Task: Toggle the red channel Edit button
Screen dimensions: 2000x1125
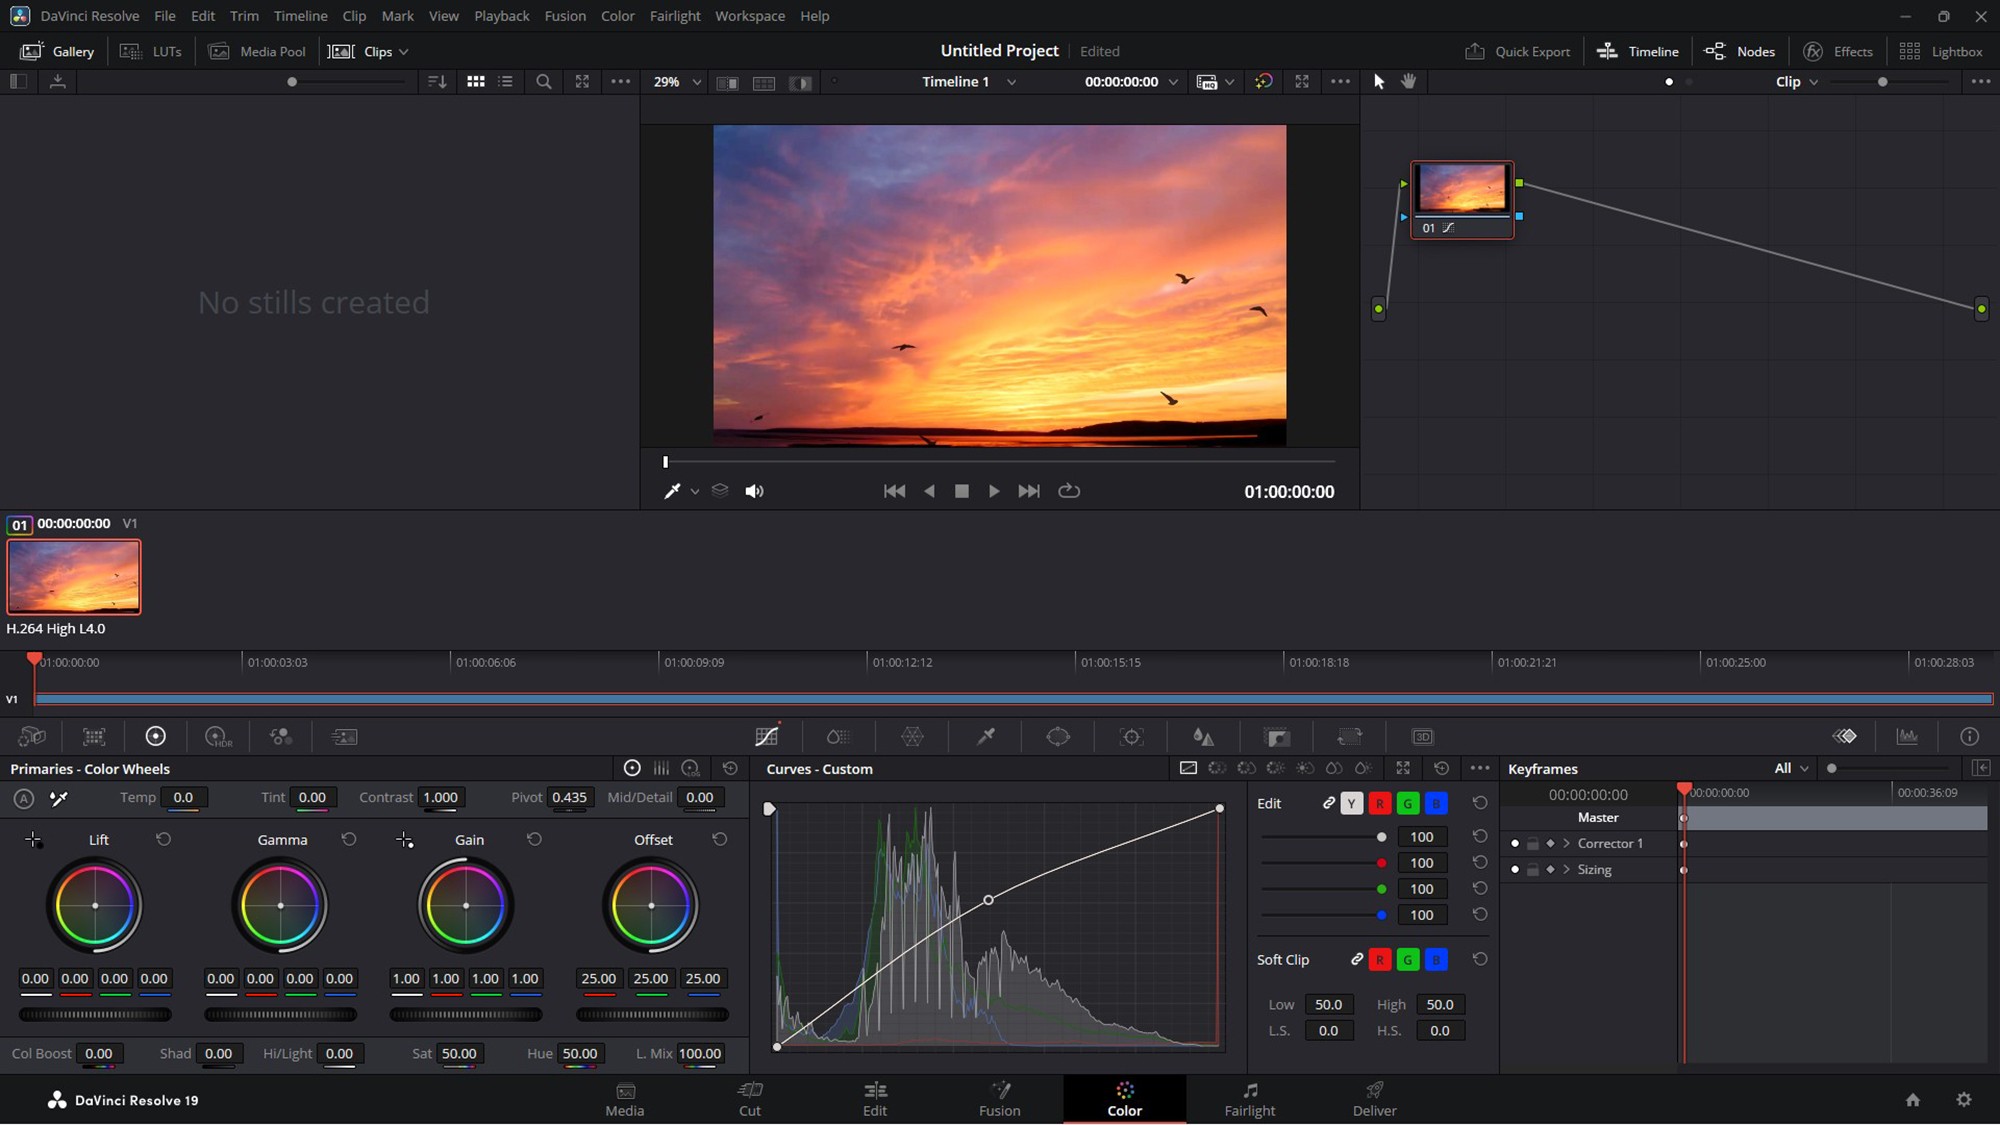Action: coord(1380,804)
